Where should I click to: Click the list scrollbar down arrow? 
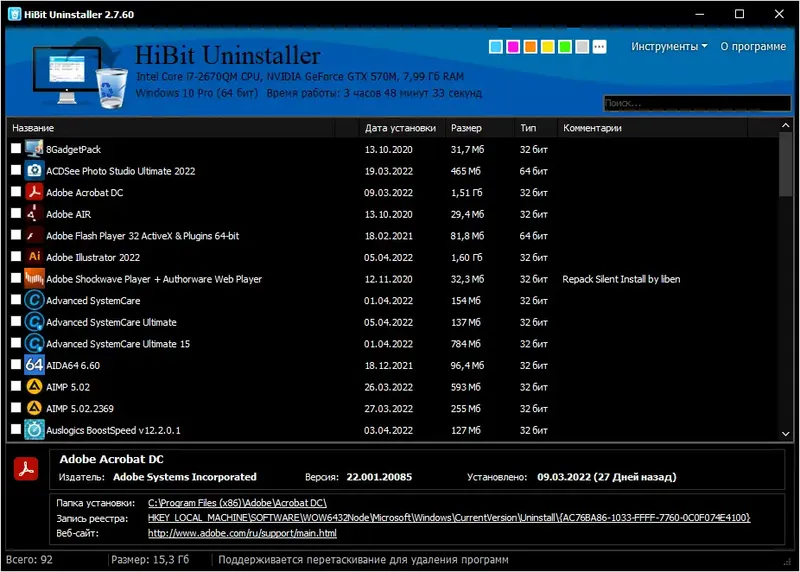pos(786,434)
